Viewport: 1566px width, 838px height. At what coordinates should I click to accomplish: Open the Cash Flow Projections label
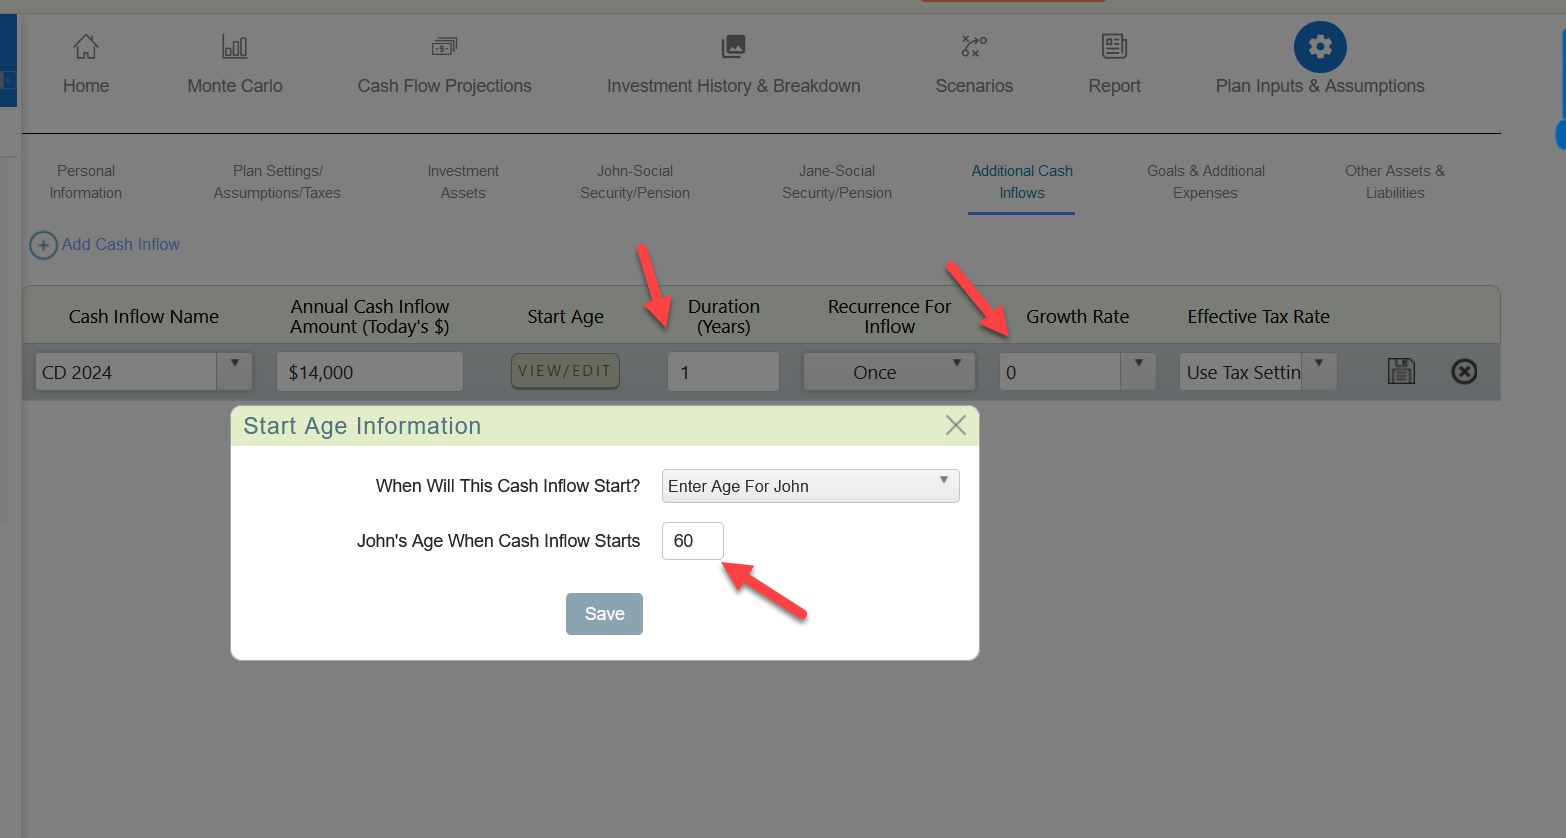point(445,86)
